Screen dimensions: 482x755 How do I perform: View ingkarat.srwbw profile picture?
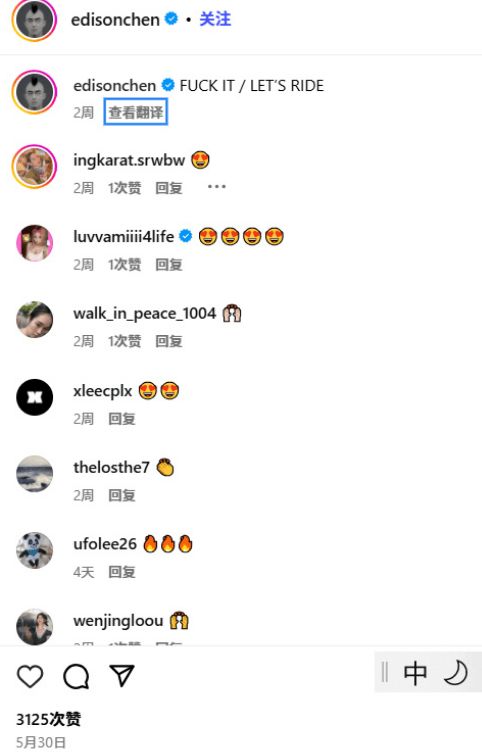click(x=34, y=166)
